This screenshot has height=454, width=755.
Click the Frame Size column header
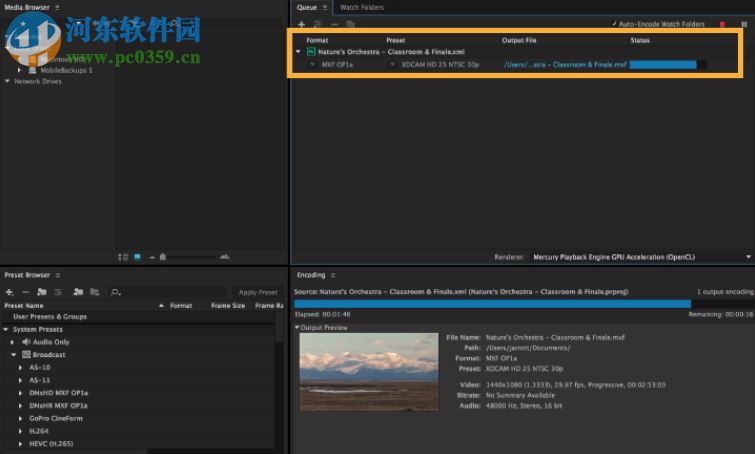[228, 306]
